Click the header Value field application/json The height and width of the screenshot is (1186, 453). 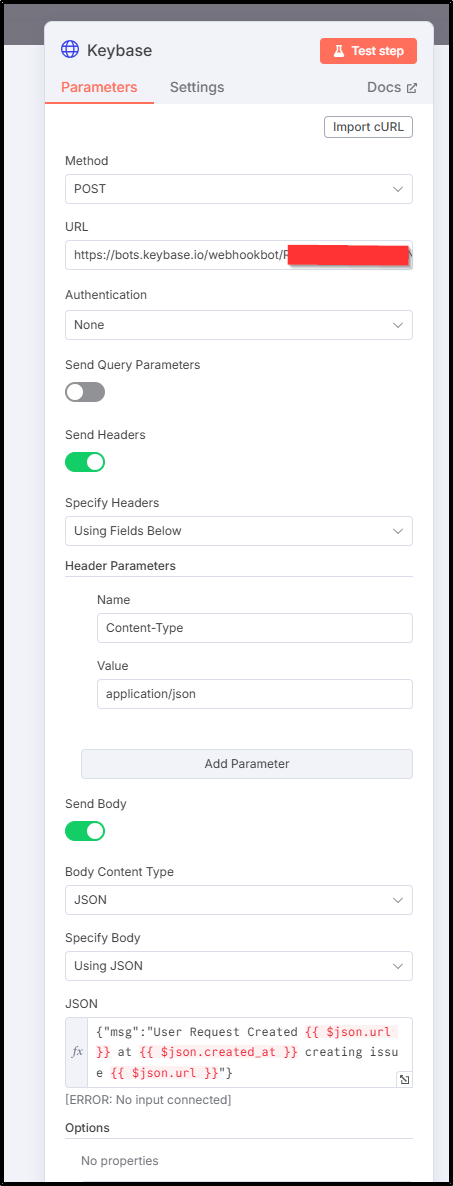[x=255, y=694]
